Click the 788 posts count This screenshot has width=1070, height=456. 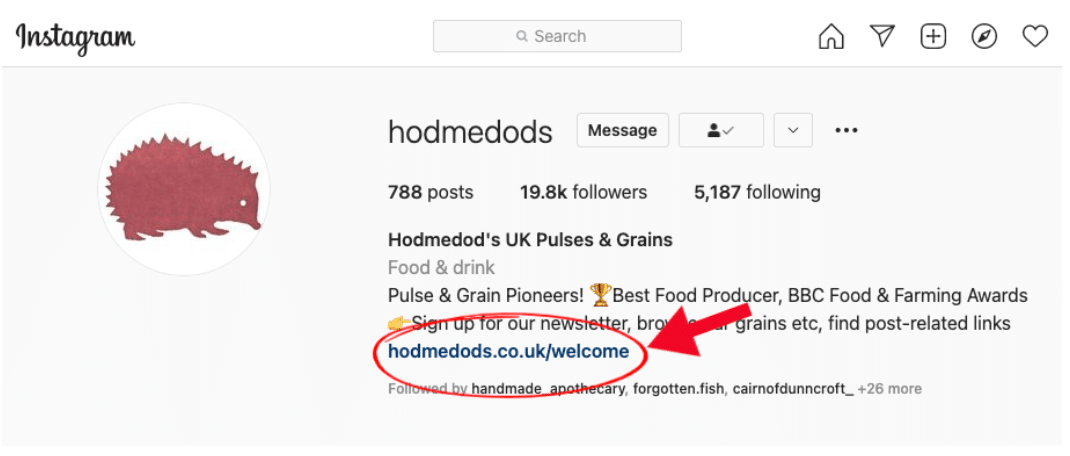click(x=431, y=193)
